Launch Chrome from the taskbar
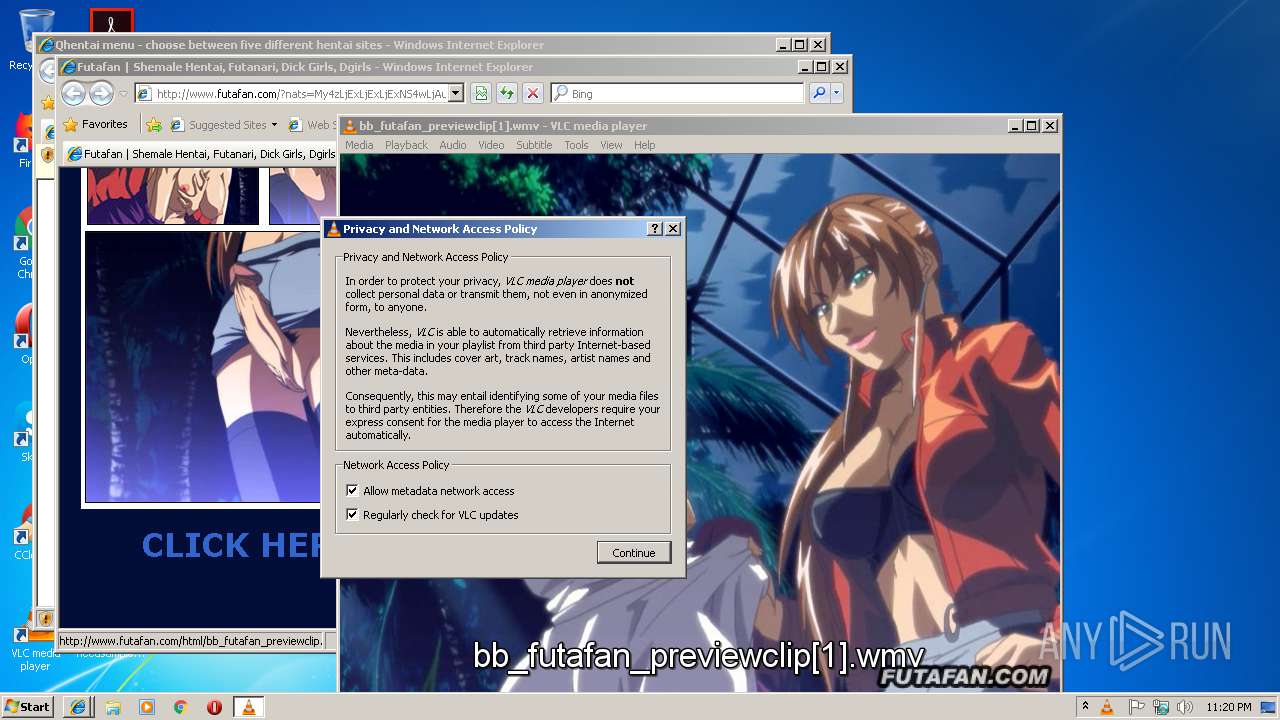 coord(181,707)
